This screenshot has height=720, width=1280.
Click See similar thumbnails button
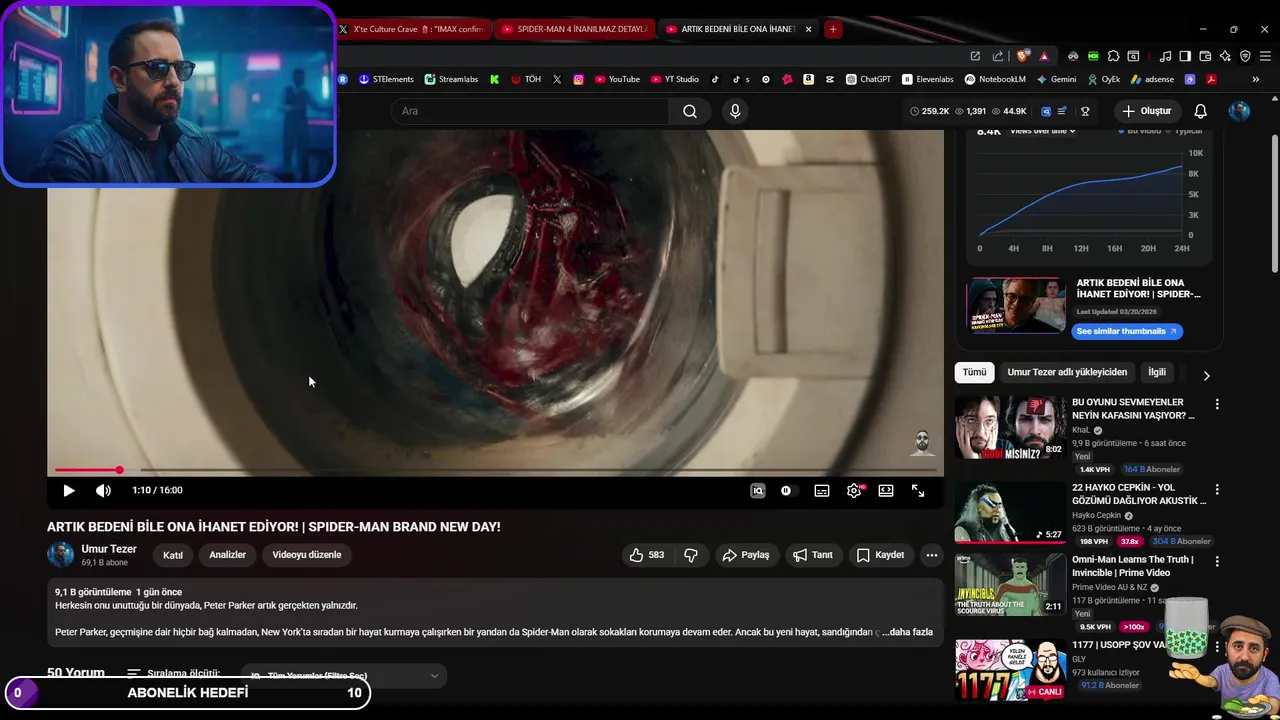[x=1127, y=331]
